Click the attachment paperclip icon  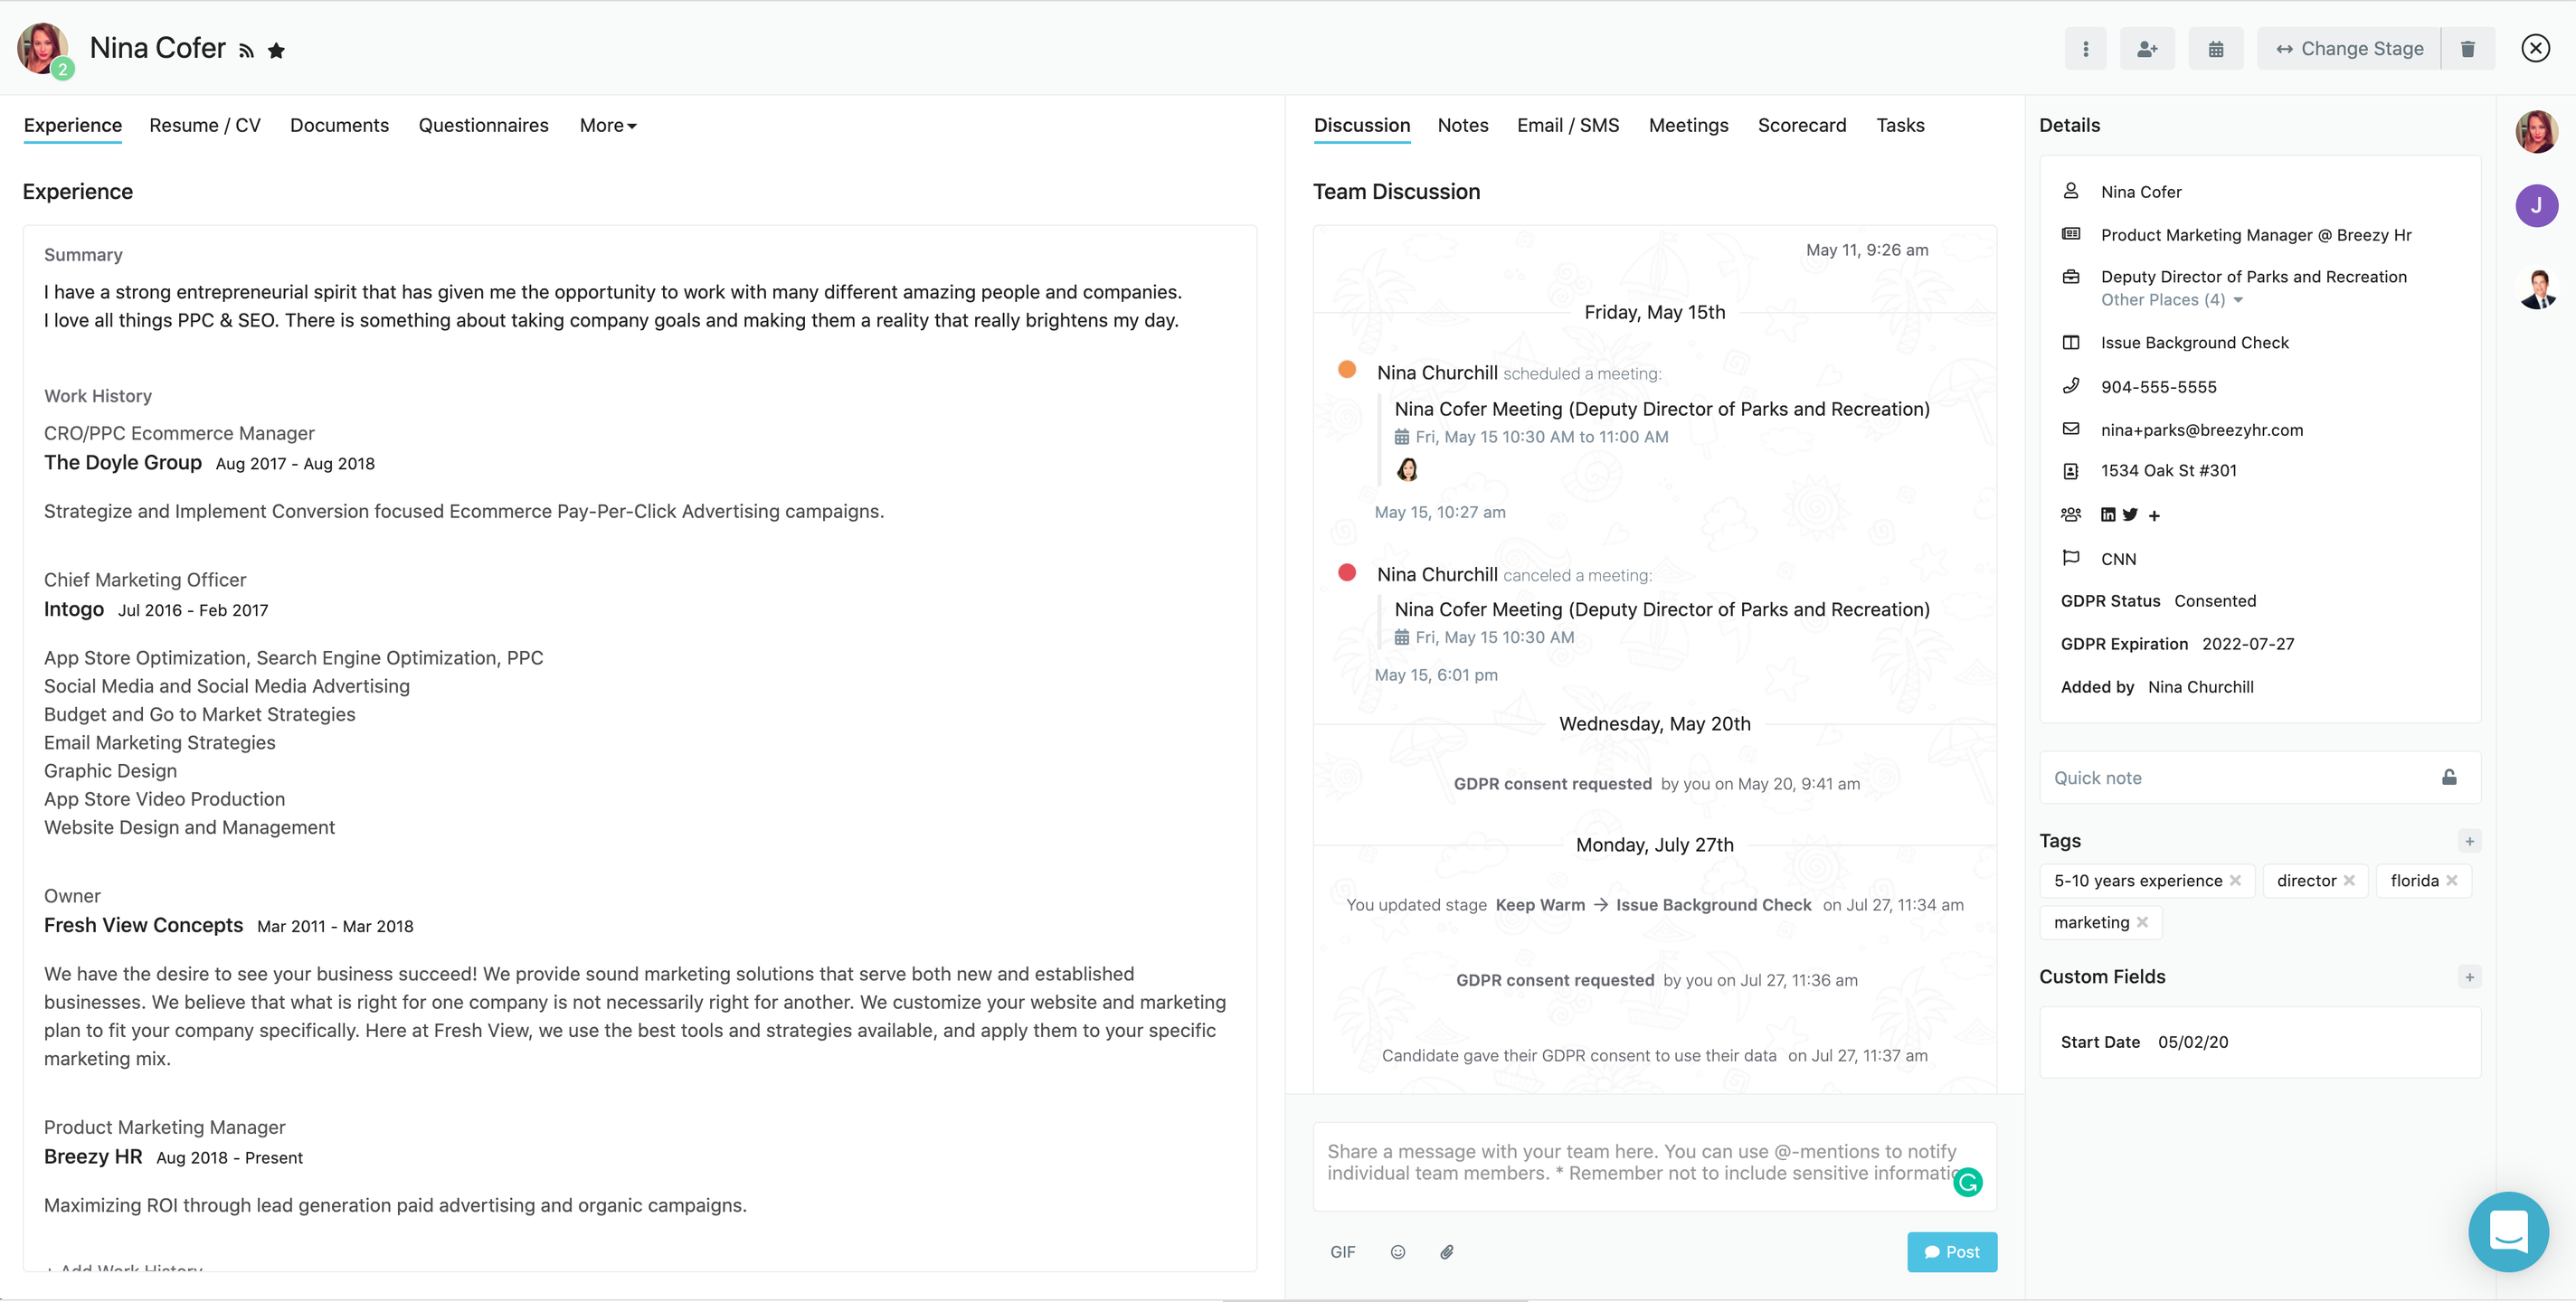(1446, 1252)
